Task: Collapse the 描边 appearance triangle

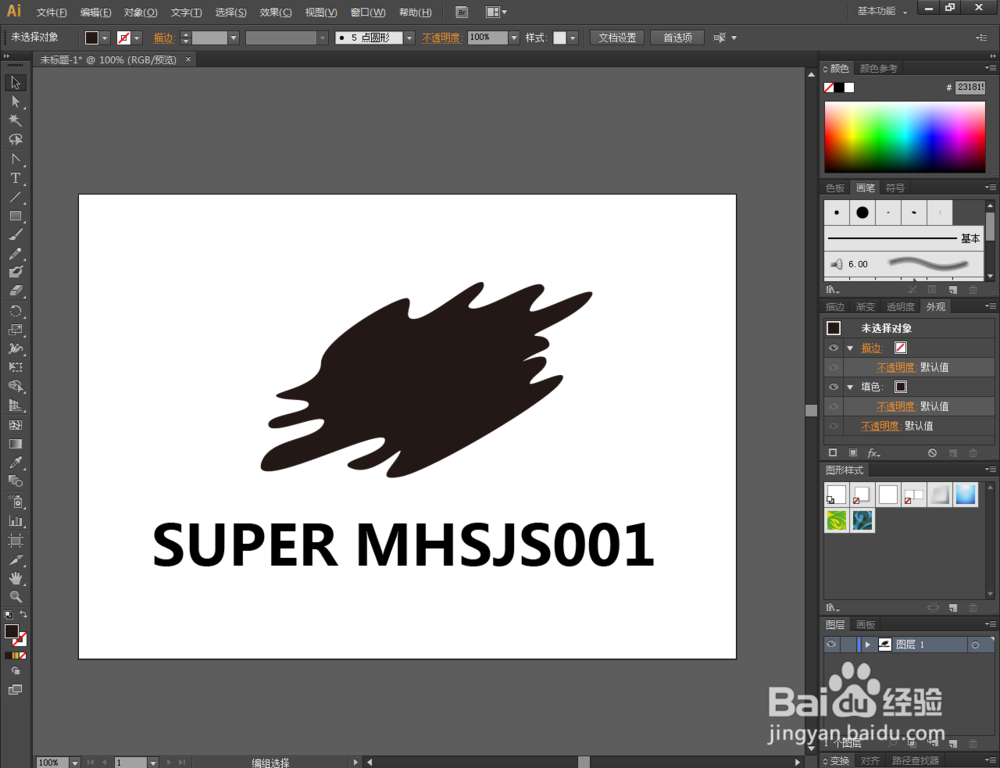Action: click(x=850, y=348)
